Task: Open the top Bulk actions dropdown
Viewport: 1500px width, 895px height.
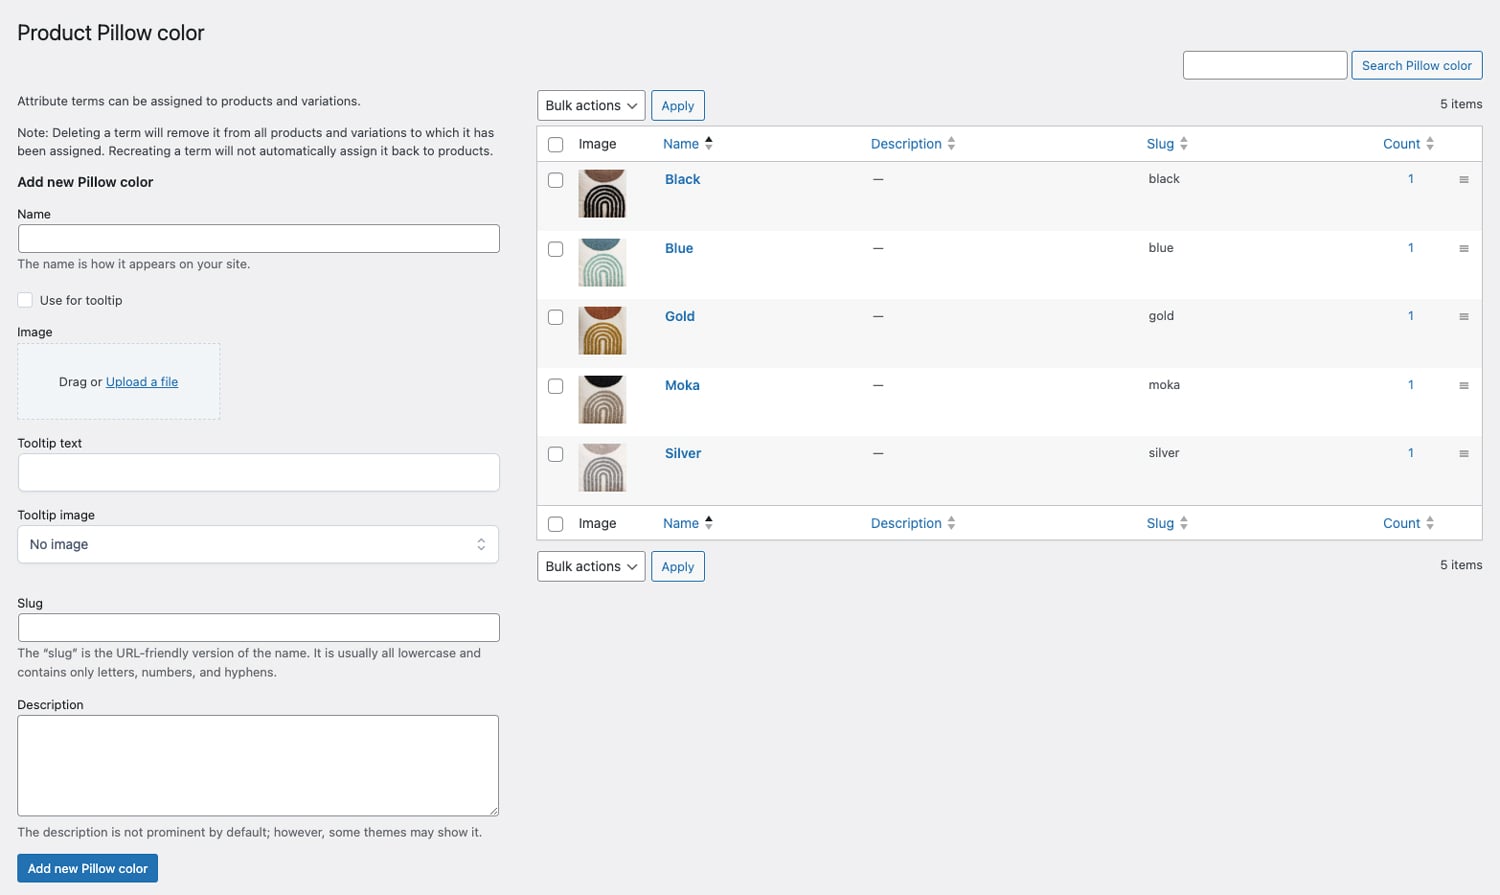Action: (591, 106)
